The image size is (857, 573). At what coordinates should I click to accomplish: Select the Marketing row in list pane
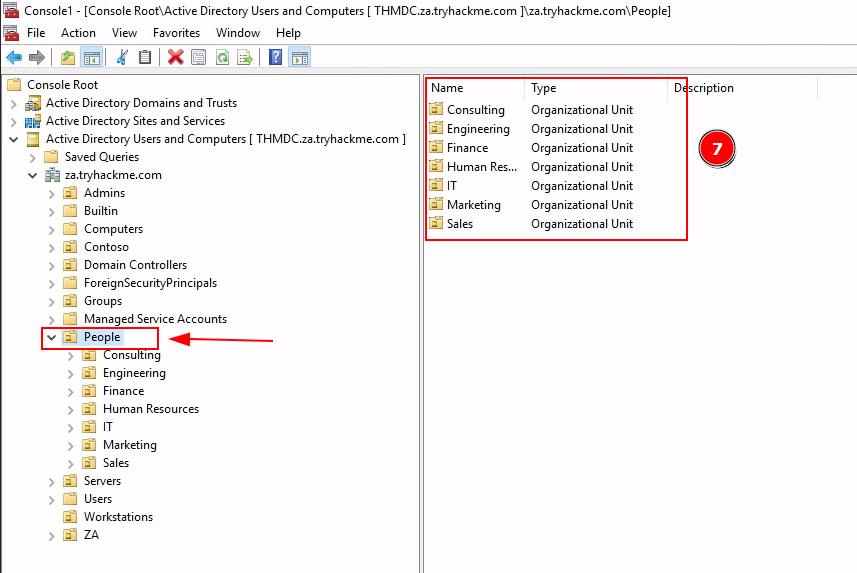click(473, 205)
